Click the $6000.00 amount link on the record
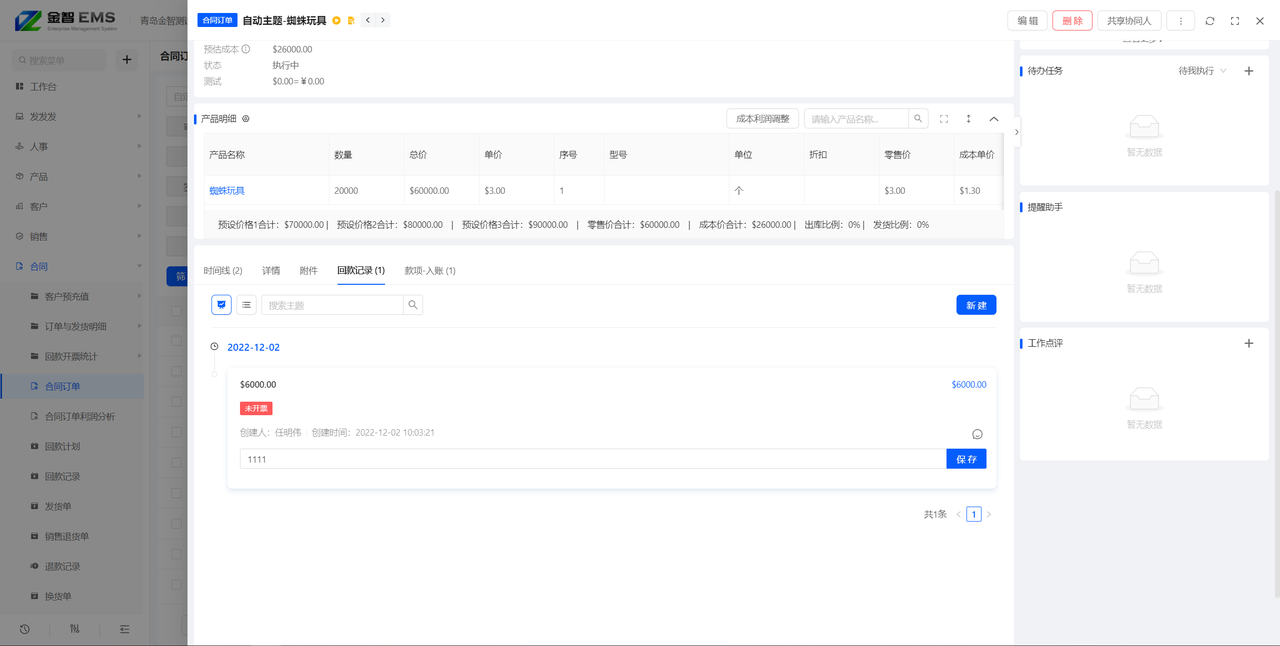 (969, 385)
